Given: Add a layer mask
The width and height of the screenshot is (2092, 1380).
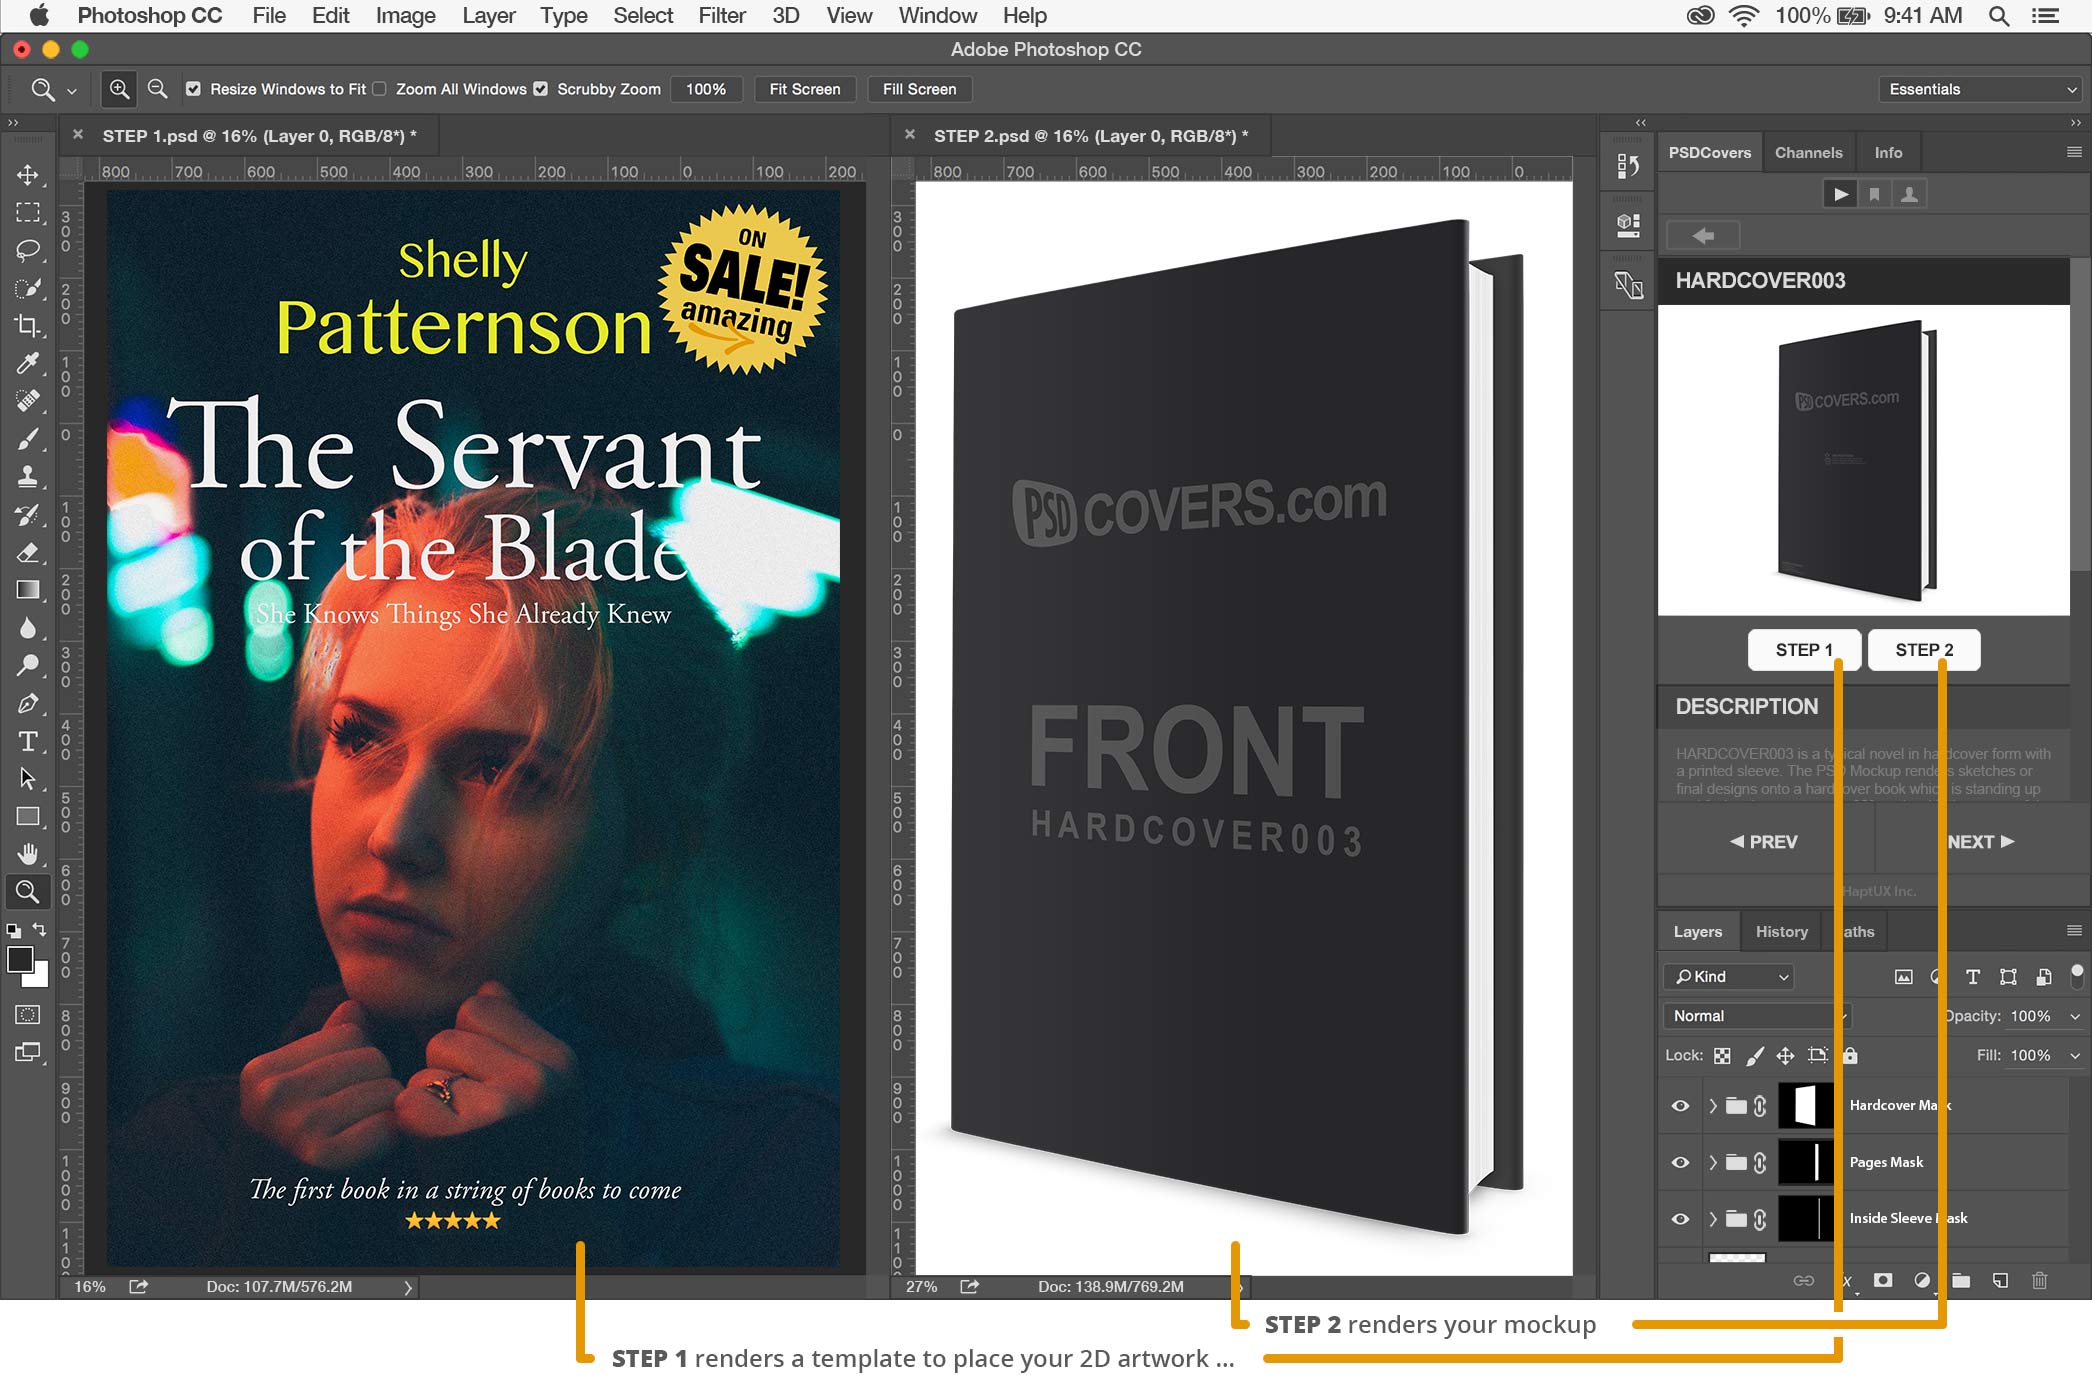Looking at the screenshot, I should (x=1883, y=1280).
